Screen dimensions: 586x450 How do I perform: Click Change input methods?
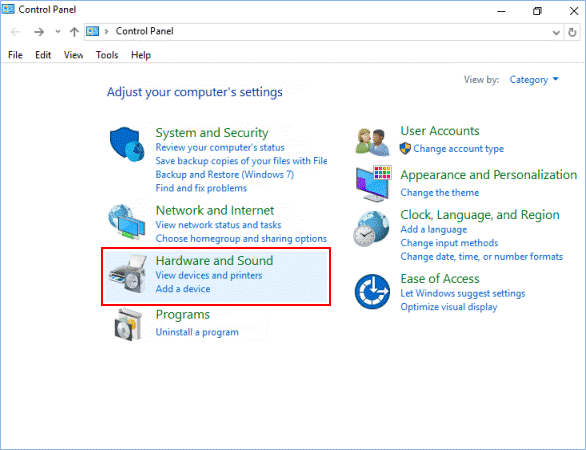pyautogui.click(x=449, y=243)
